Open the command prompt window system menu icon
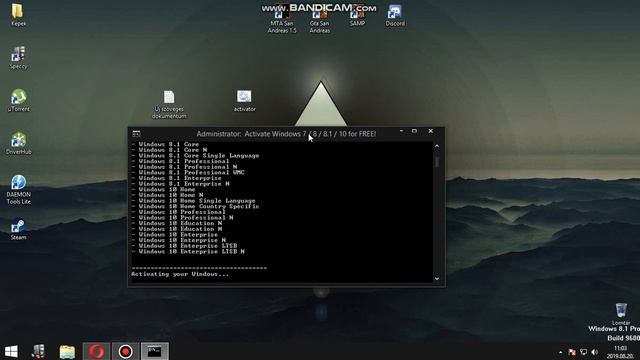The width and height of the screenshot is (640, 360). coord(136,134)
